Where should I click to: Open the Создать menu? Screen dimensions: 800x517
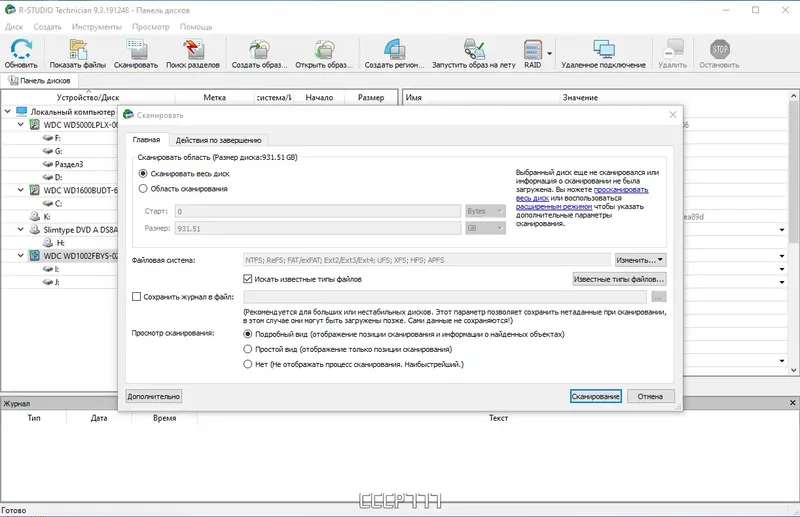pyautogui.click(x=47, y=27)
